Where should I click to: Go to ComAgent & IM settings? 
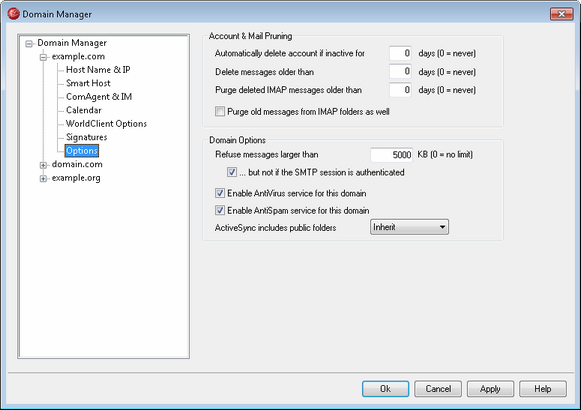[99, 97]
